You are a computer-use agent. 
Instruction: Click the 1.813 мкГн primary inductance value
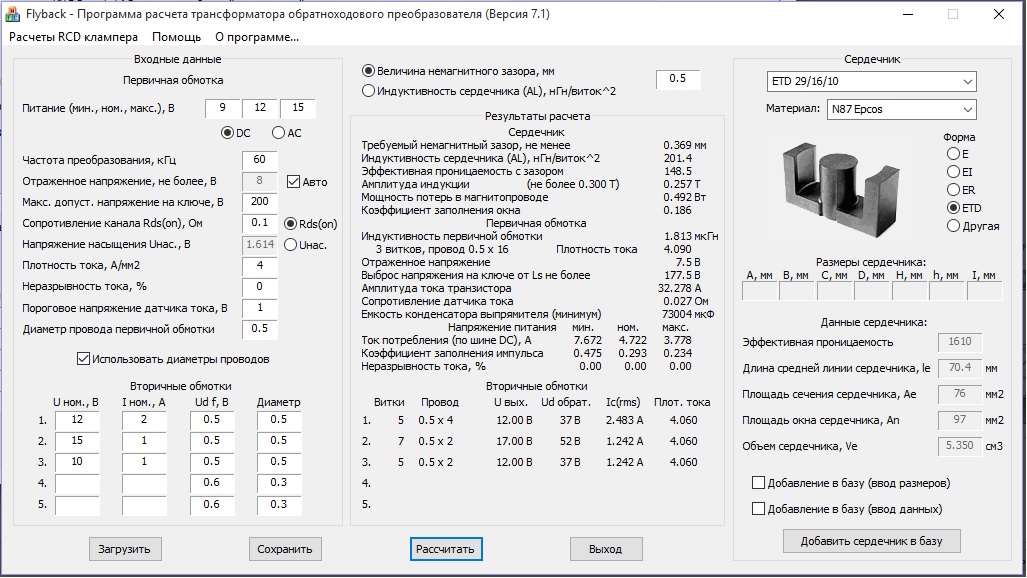coord(690,237)
